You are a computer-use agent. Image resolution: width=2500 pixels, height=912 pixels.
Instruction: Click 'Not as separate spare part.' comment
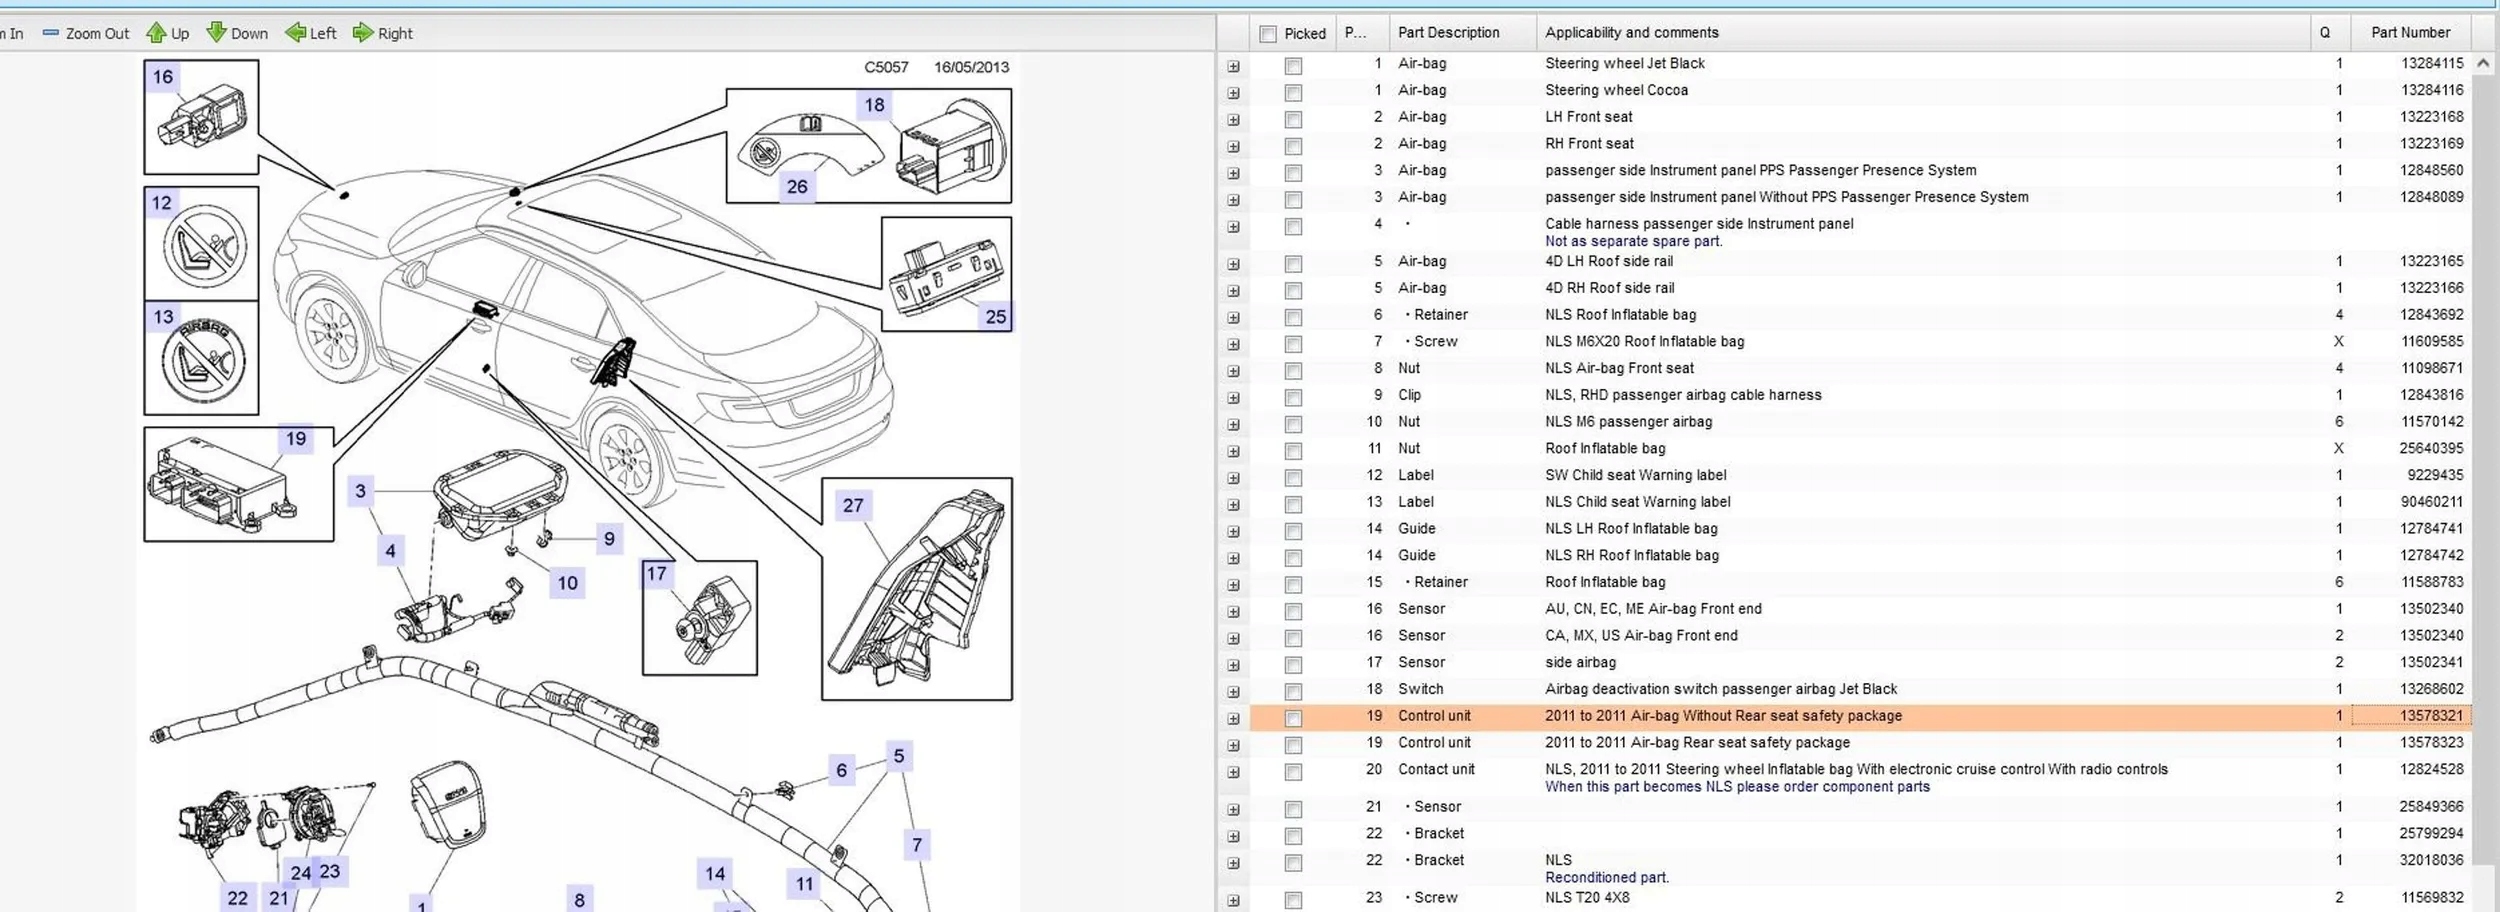tap(1633, 241)
